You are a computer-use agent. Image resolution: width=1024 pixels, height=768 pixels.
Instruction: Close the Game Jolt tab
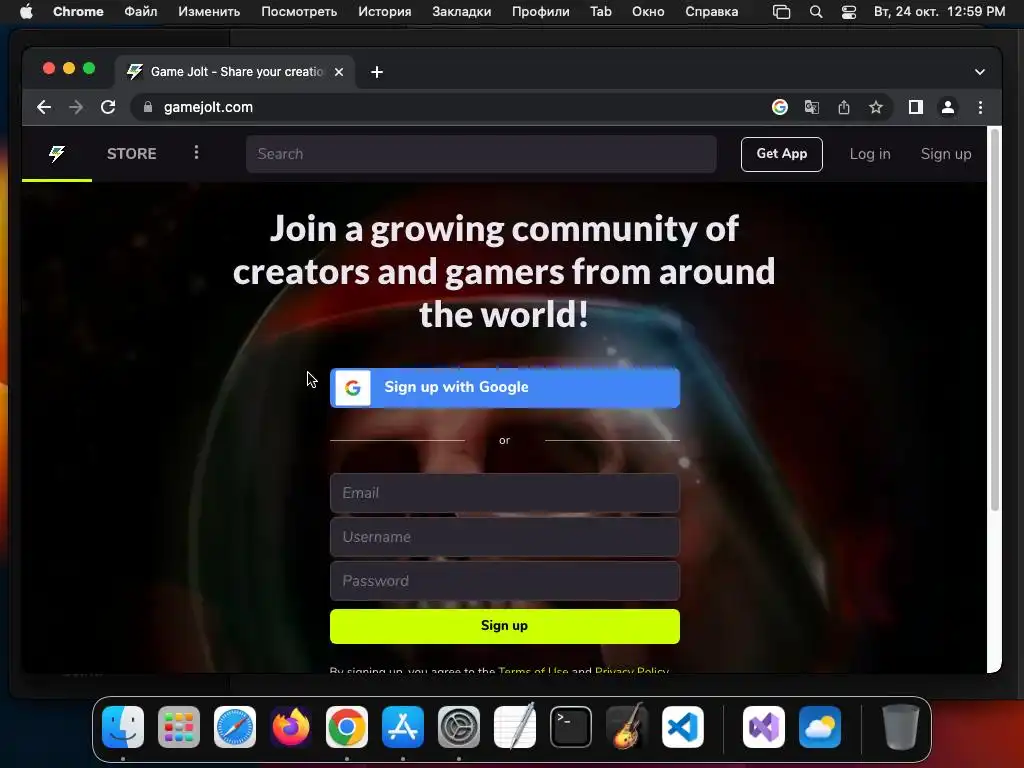click(339, 72)
